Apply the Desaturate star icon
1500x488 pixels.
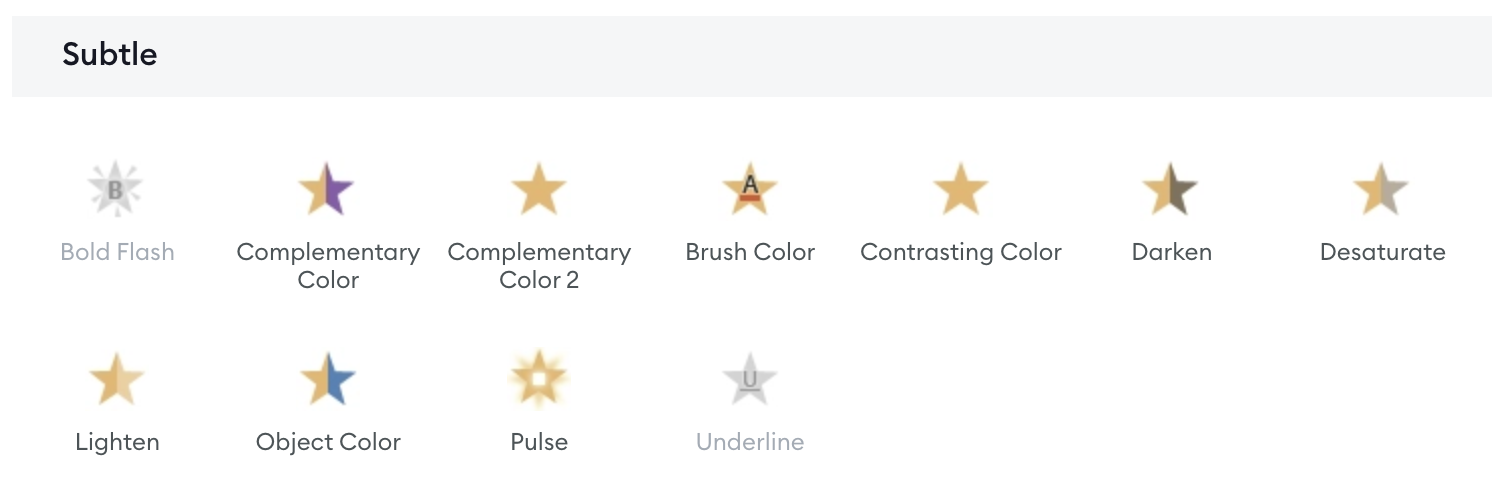point(1382,189)
